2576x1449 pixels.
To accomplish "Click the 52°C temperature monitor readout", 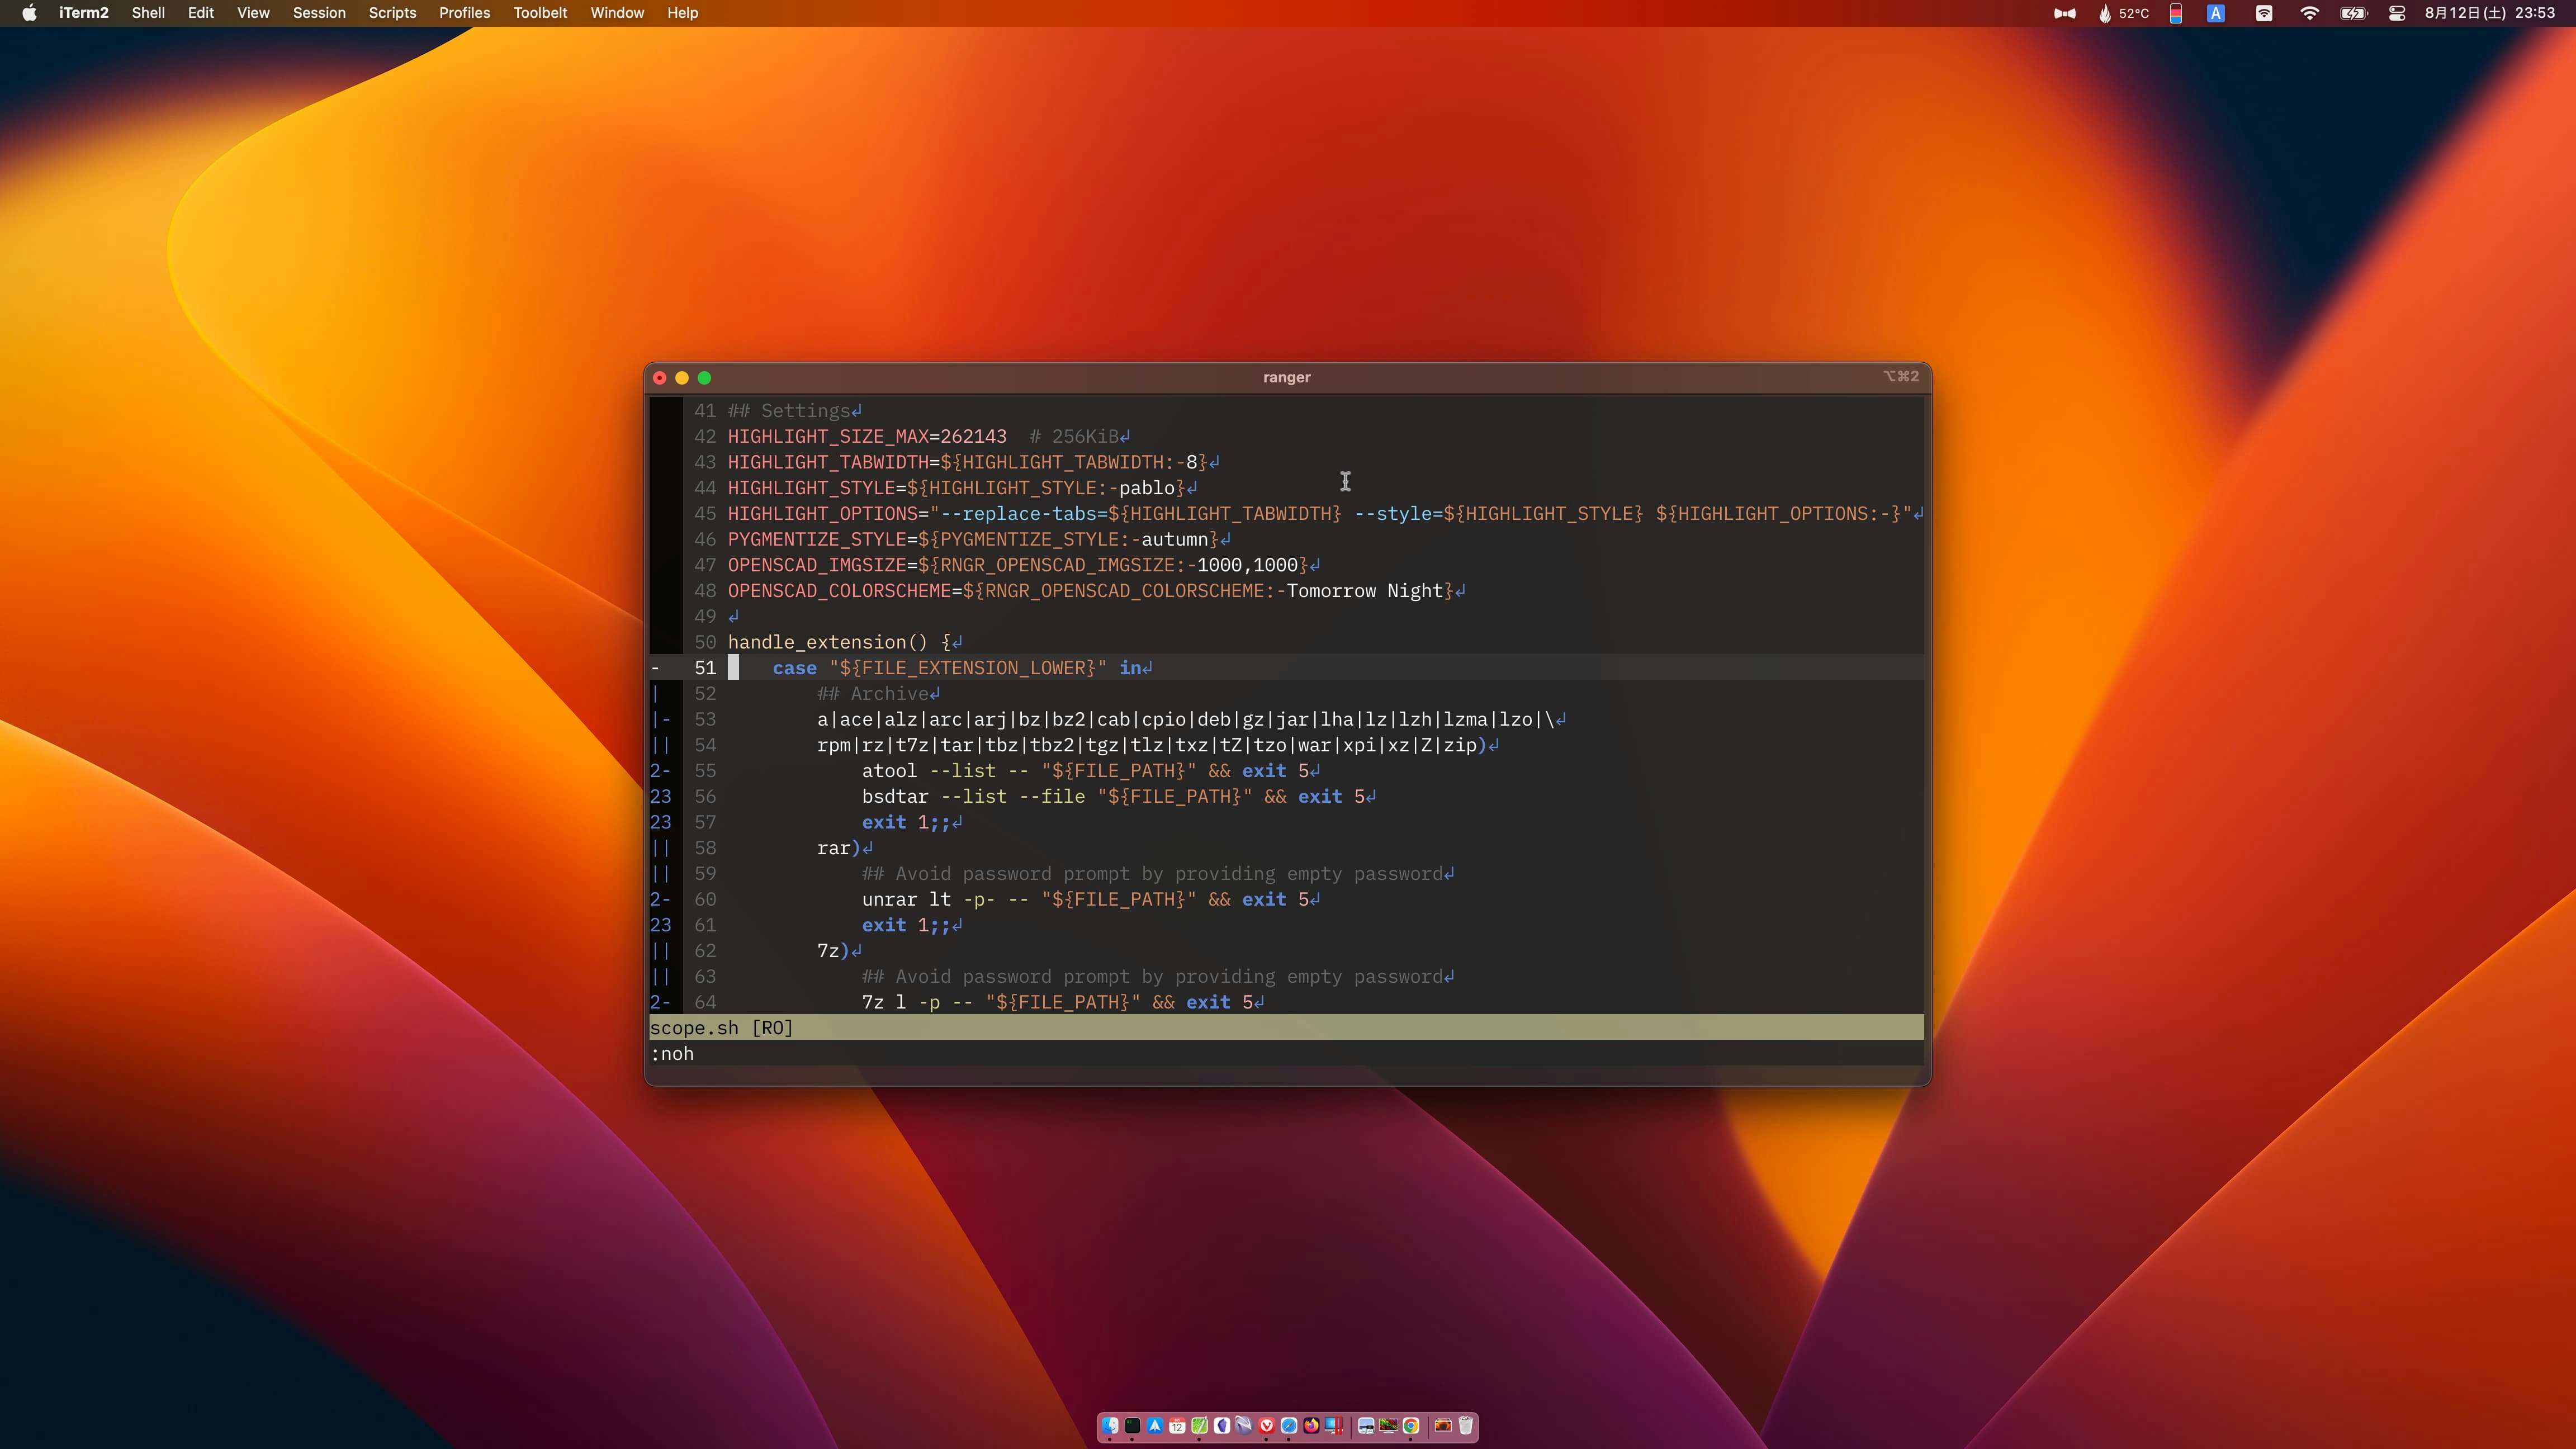I will (2124, 13).
